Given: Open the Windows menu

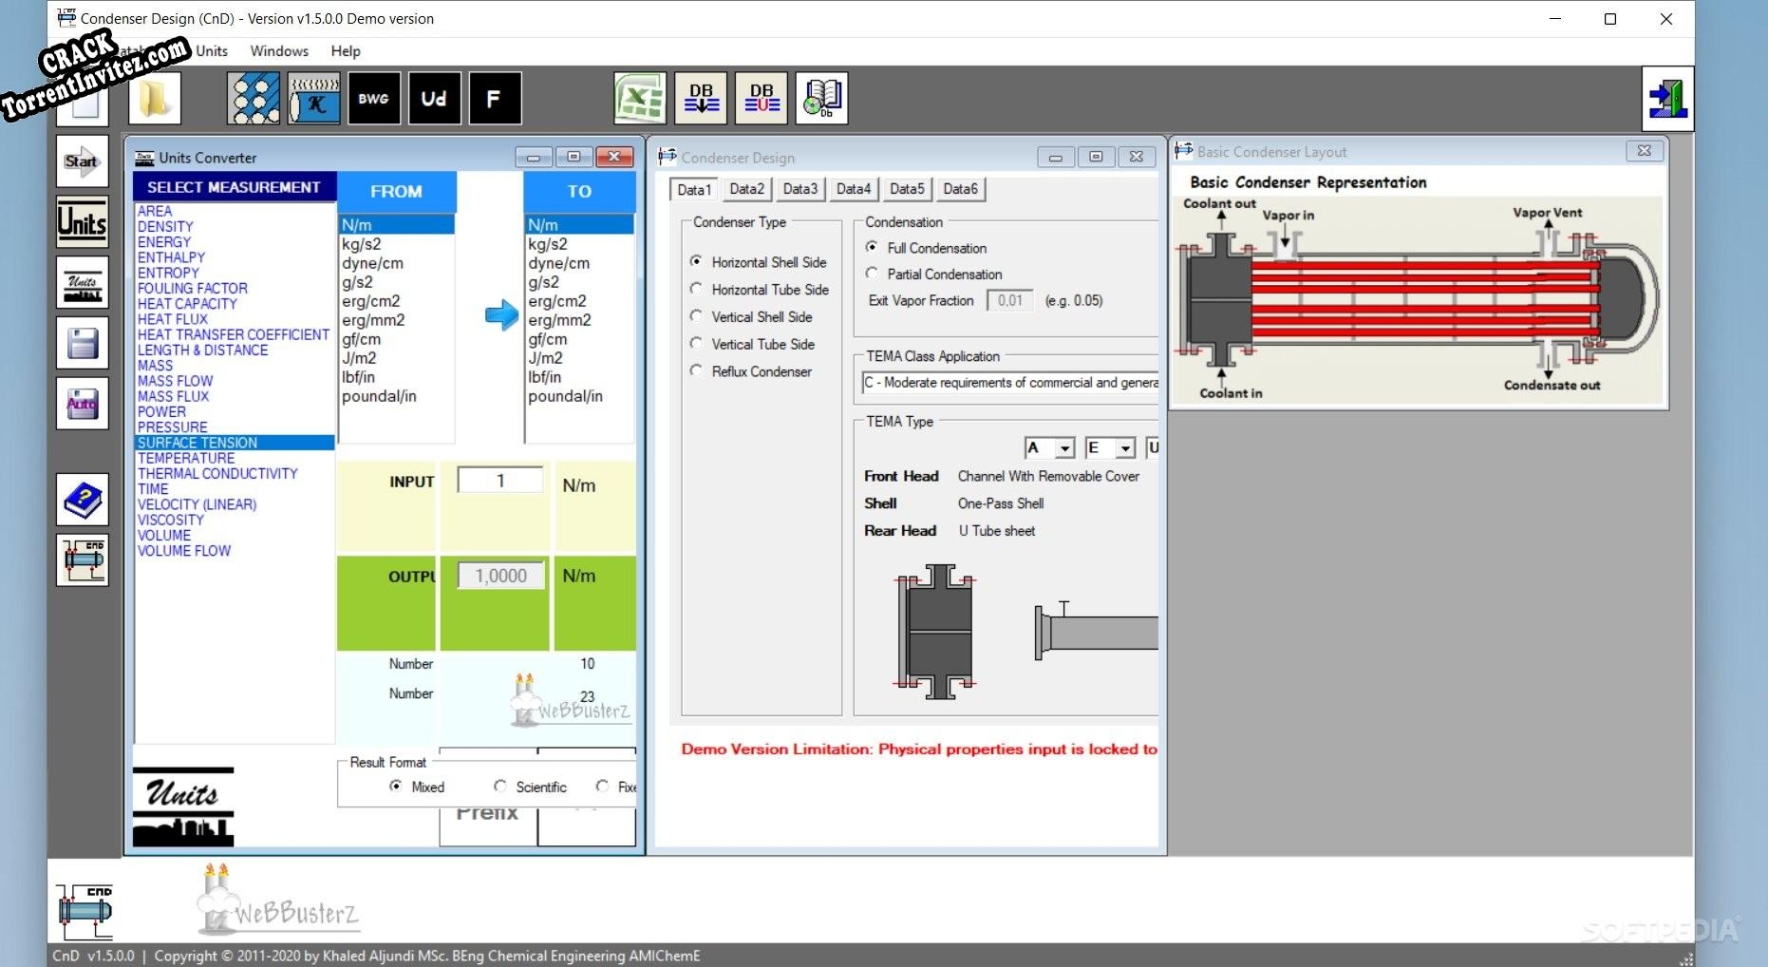Looking at the screenshot, I should coord(279,51).
